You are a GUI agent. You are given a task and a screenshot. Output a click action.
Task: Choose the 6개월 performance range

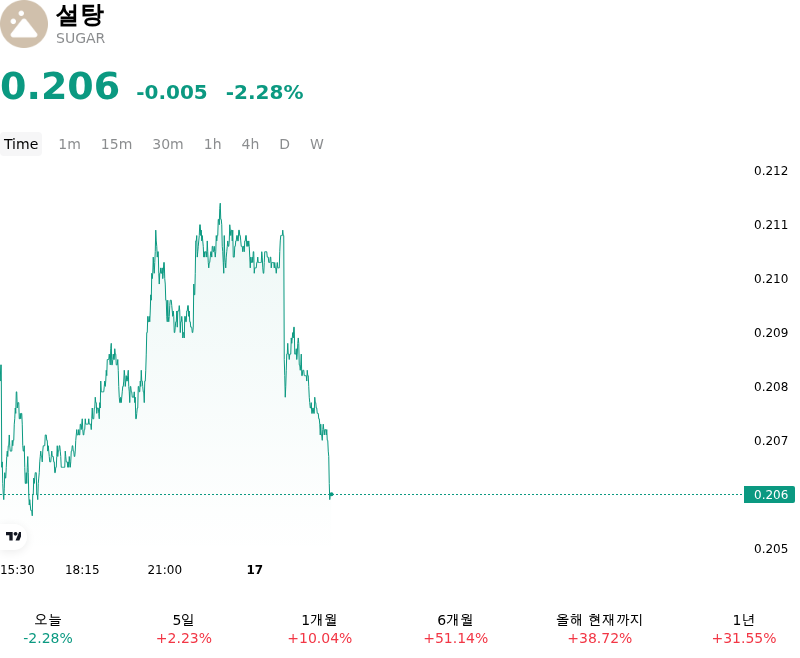tap(456, 629)
